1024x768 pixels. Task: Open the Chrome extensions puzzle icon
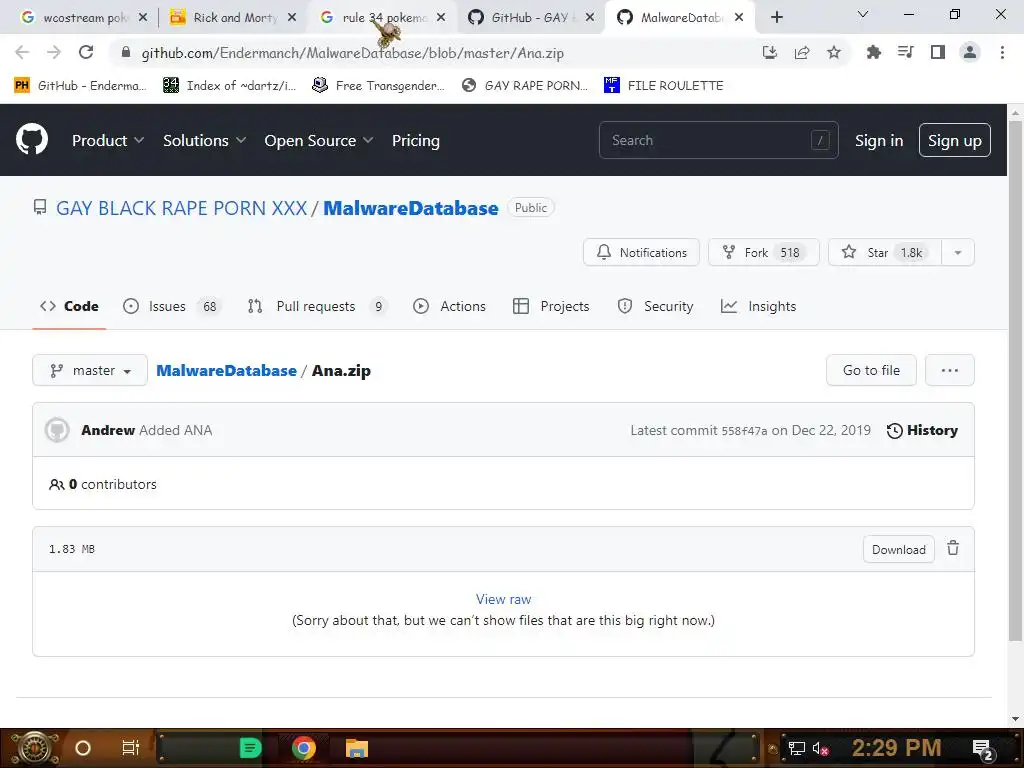[873, 52]
